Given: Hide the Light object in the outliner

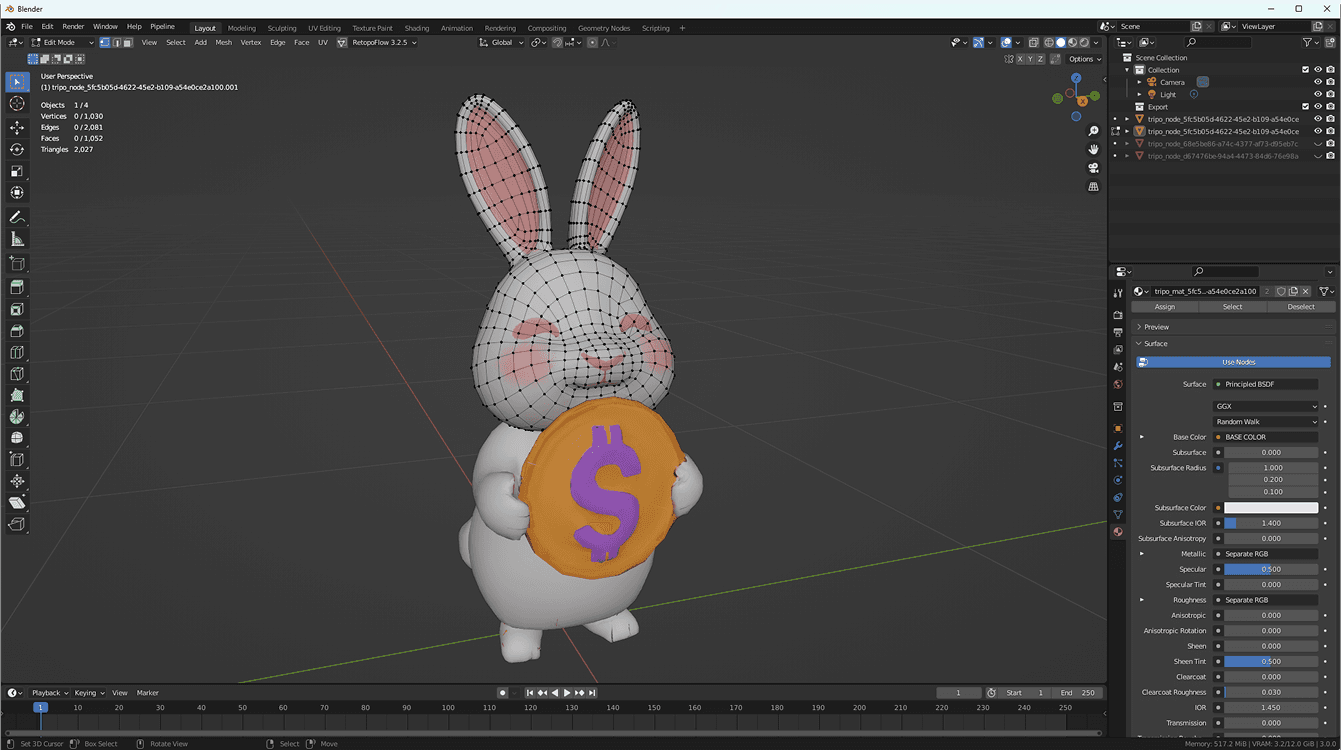Looking at the screenshot, I should click(1318, 94).
